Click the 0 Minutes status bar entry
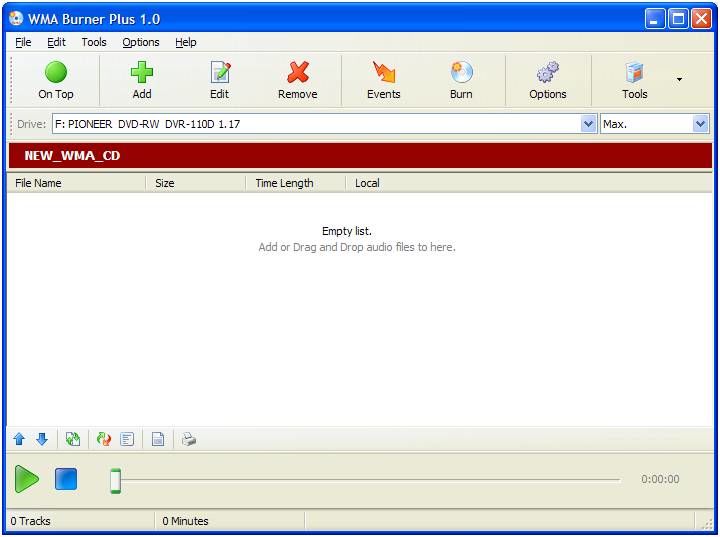 [186, 521]
